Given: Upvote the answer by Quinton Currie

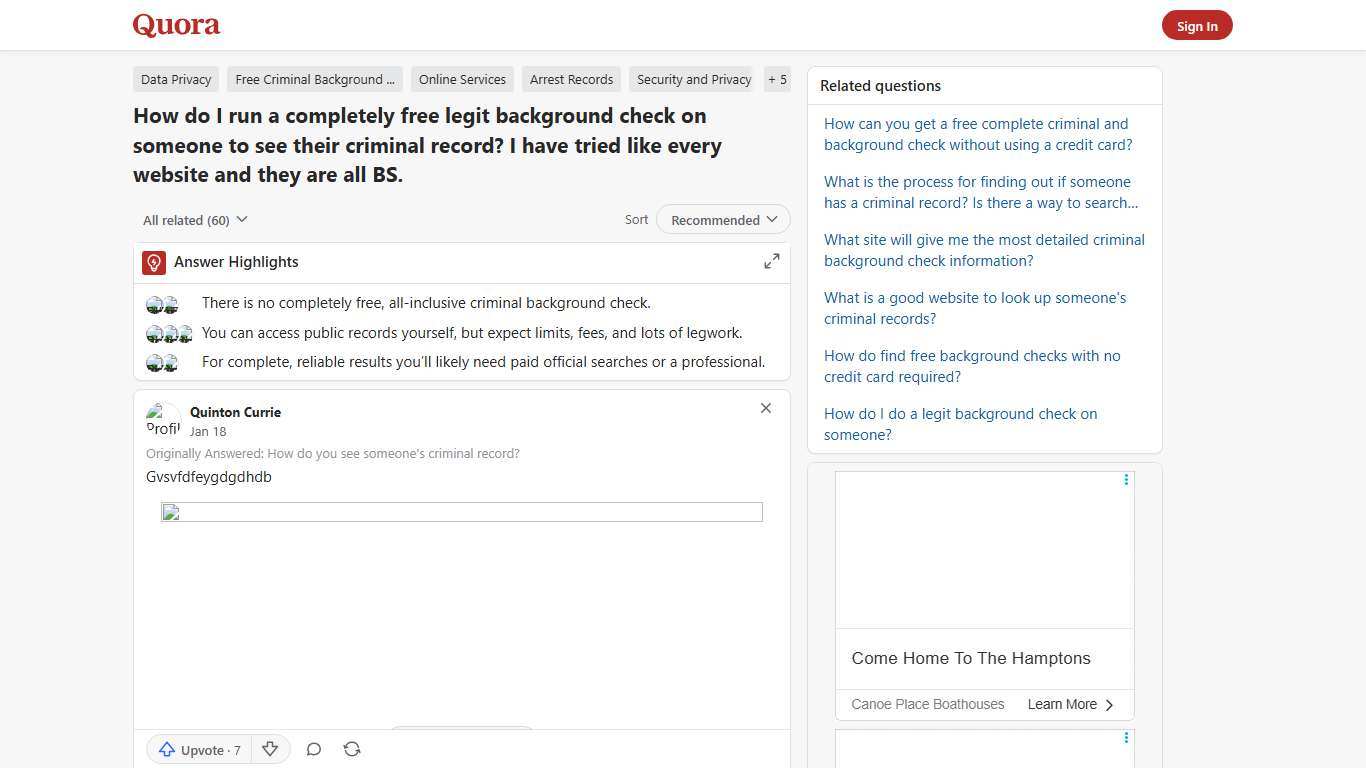Looking at the screenshot, I should click(x=198, y=749).
